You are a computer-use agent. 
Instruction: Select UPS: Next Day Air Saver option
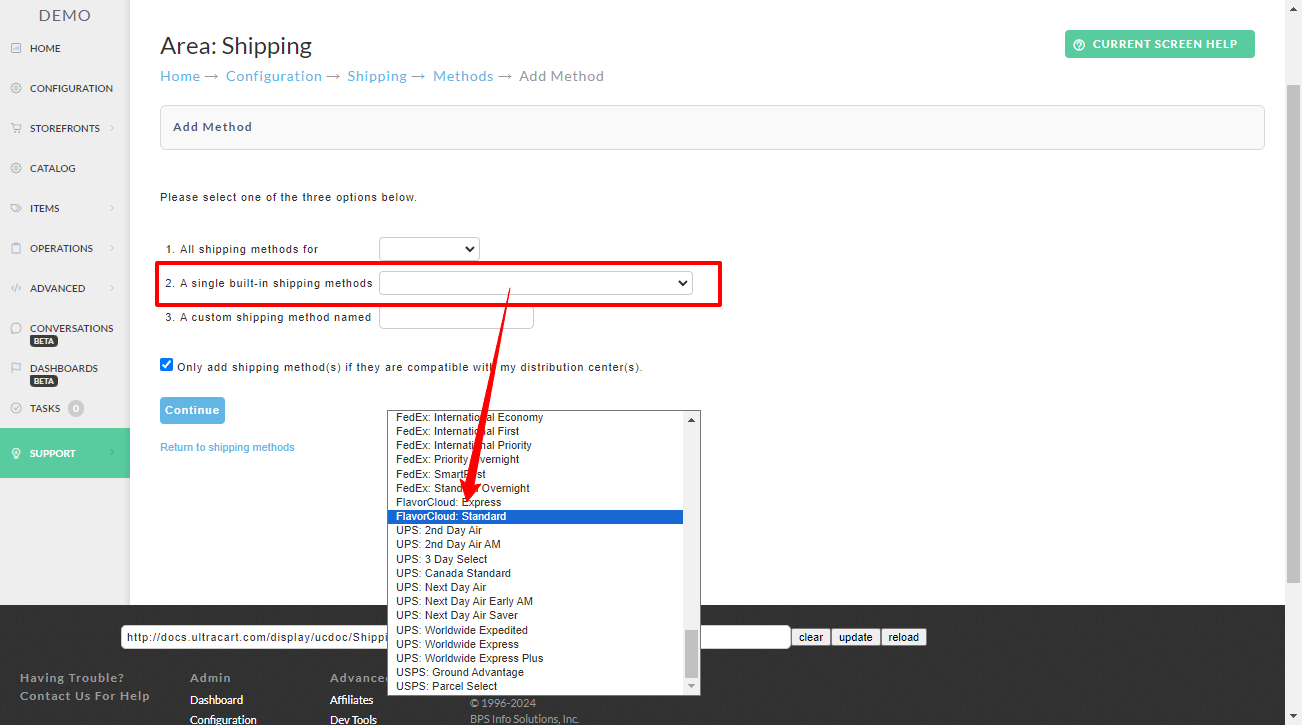click(x=535, y=615)
